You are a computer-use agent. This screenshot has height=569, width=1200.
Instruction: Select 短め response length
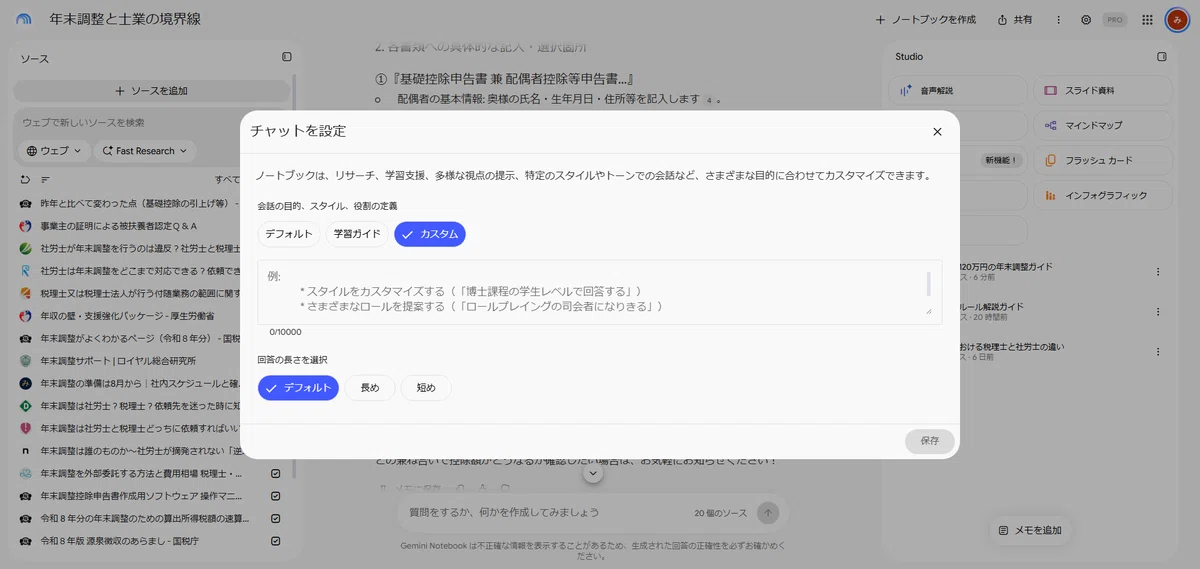tap(426, 388)
